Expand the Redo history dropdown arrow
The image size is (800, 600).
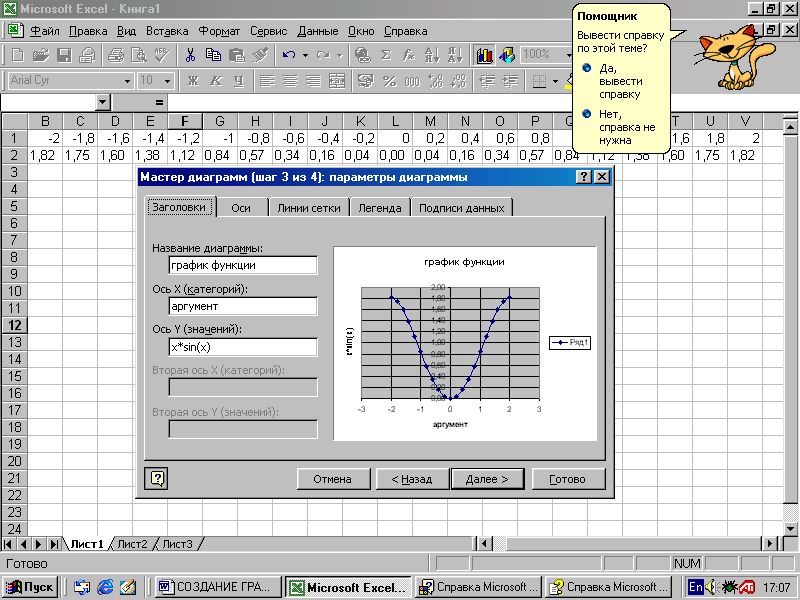point(339,55)
